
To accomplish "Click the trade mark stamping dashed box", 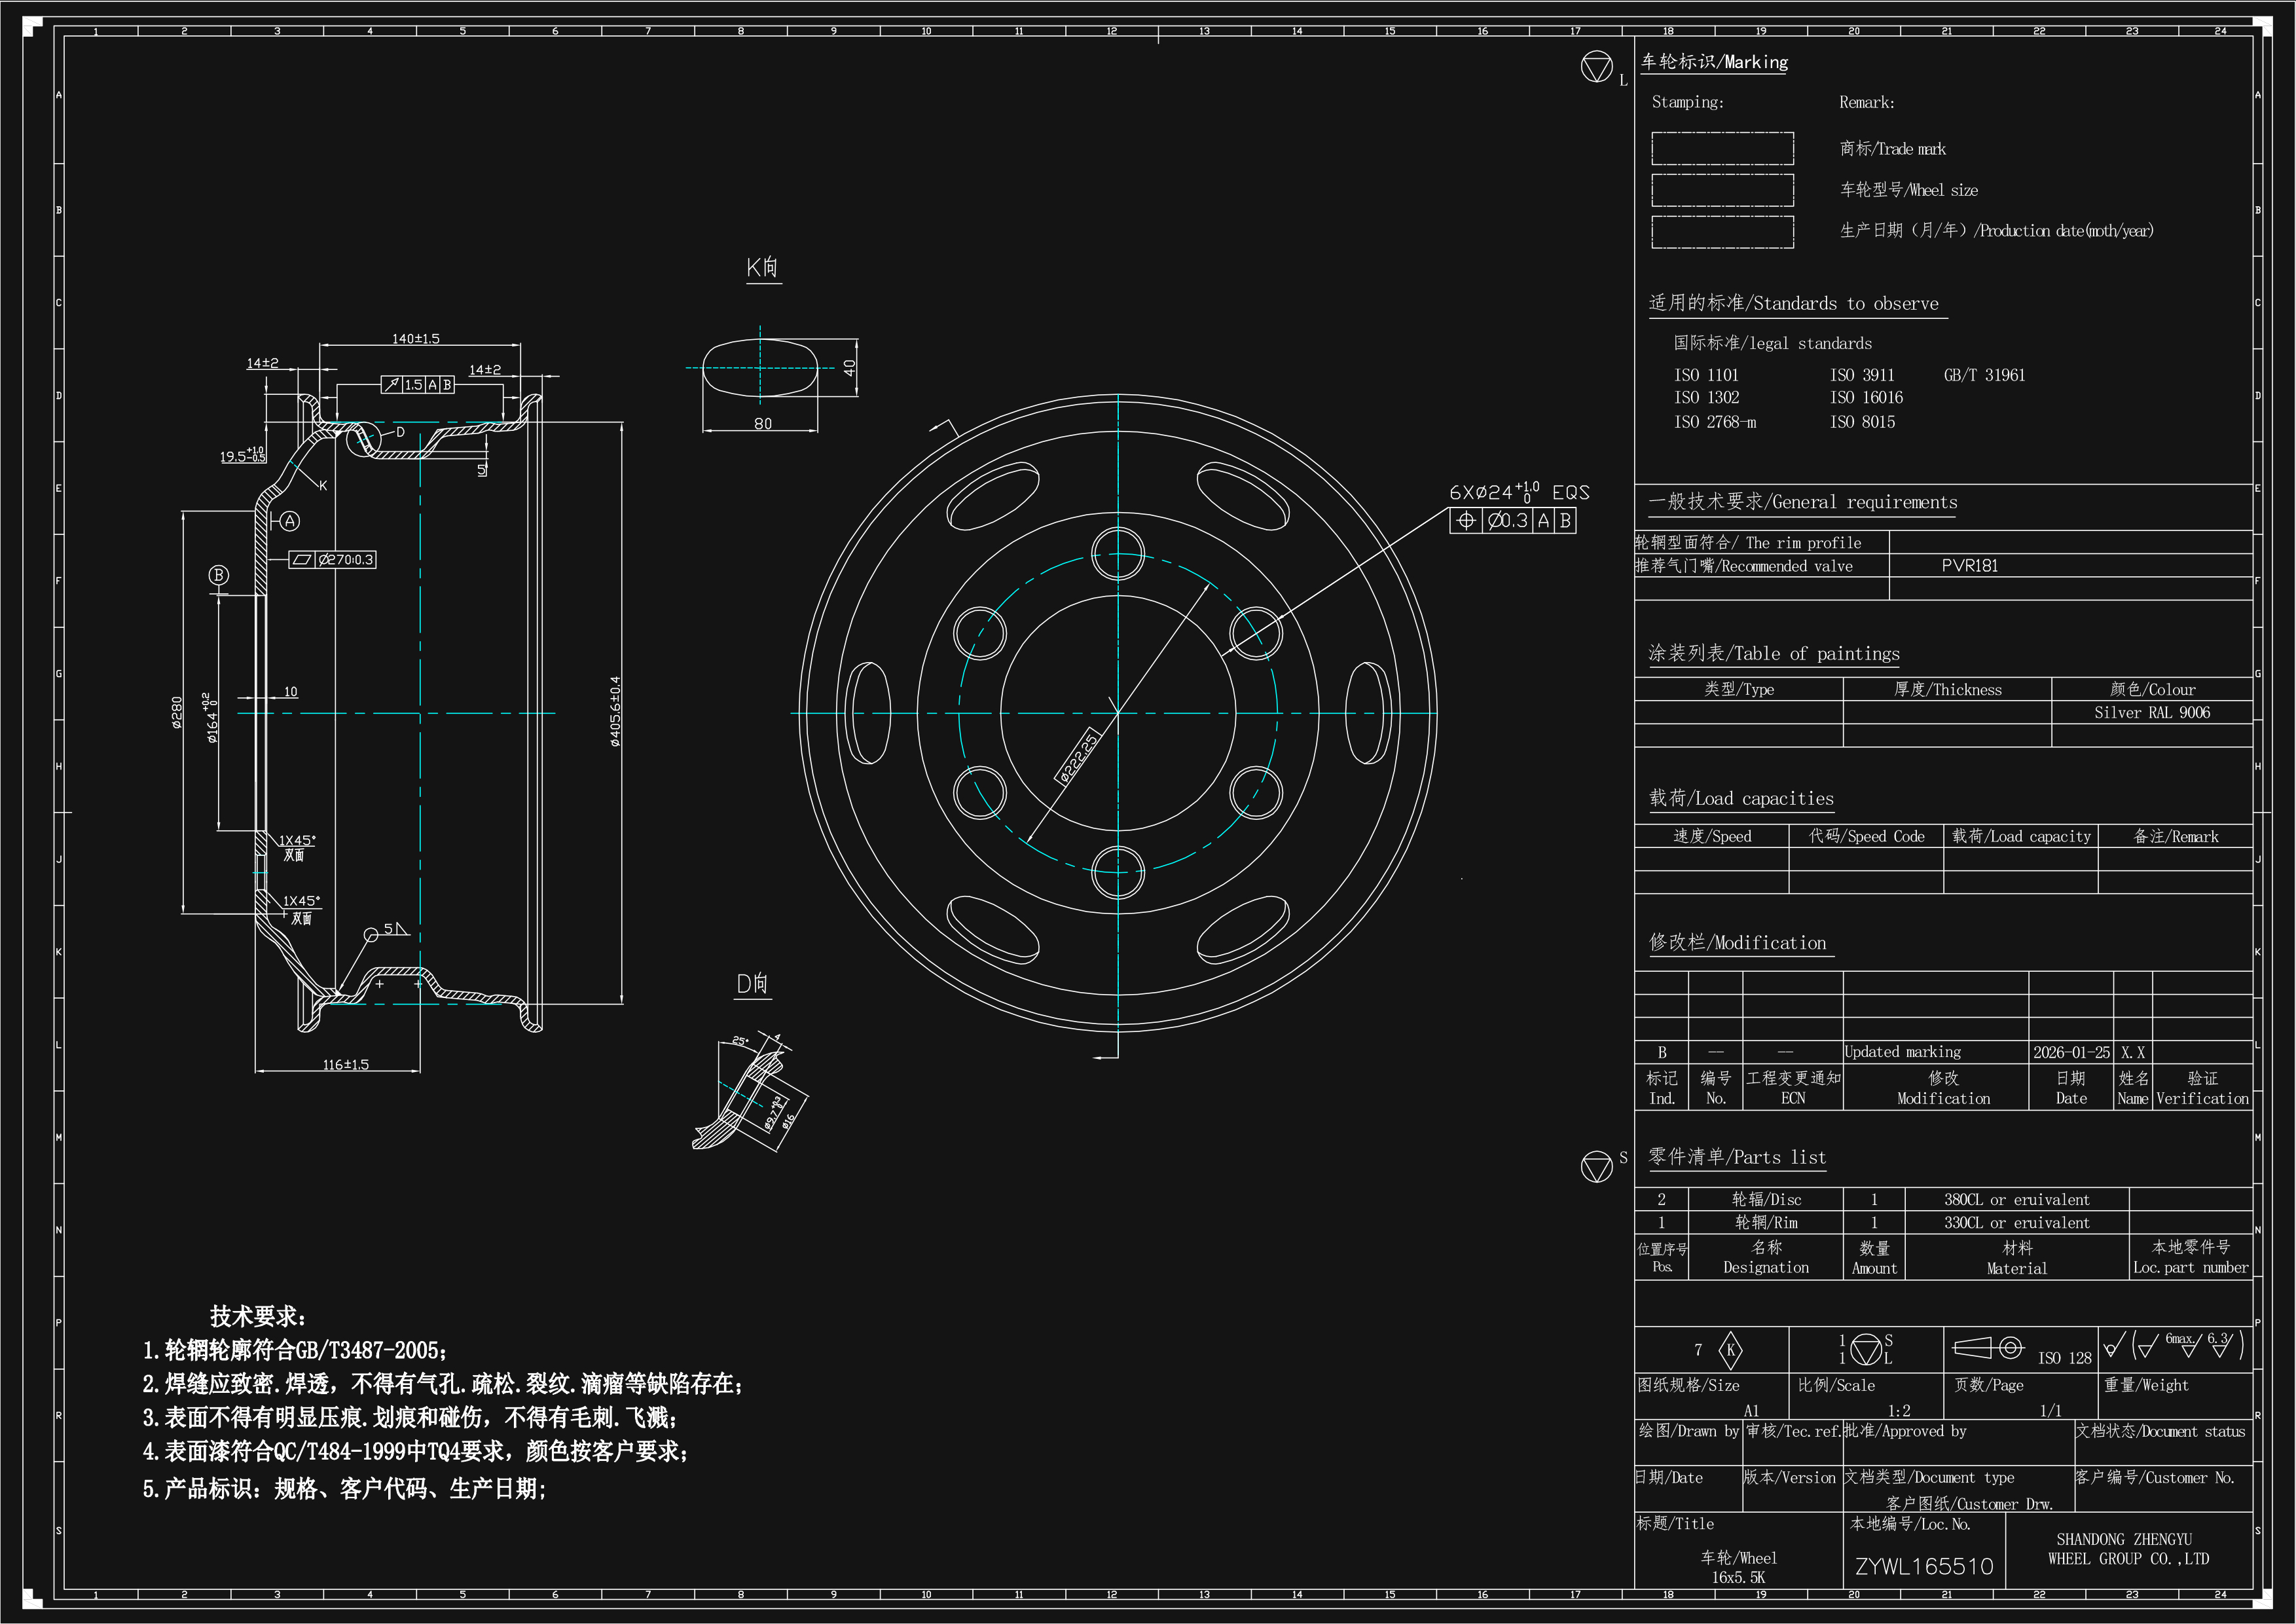I will (1722, 148).
